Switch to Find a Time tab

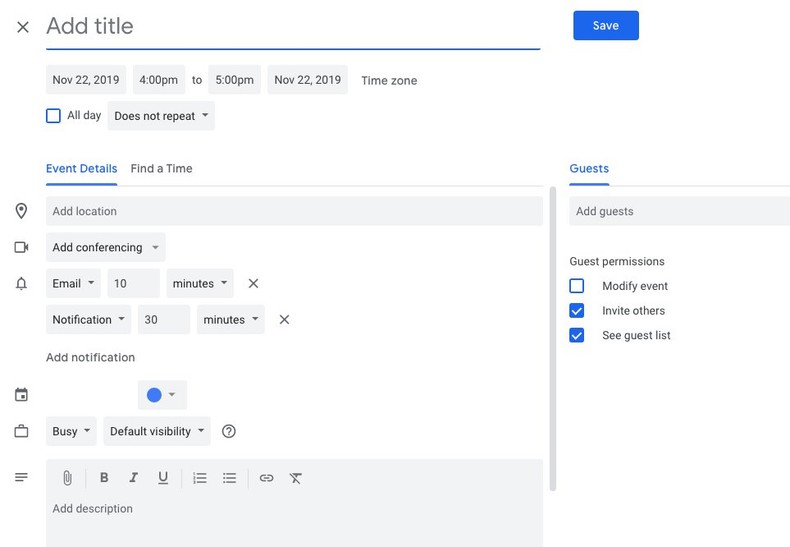point(161,169)
